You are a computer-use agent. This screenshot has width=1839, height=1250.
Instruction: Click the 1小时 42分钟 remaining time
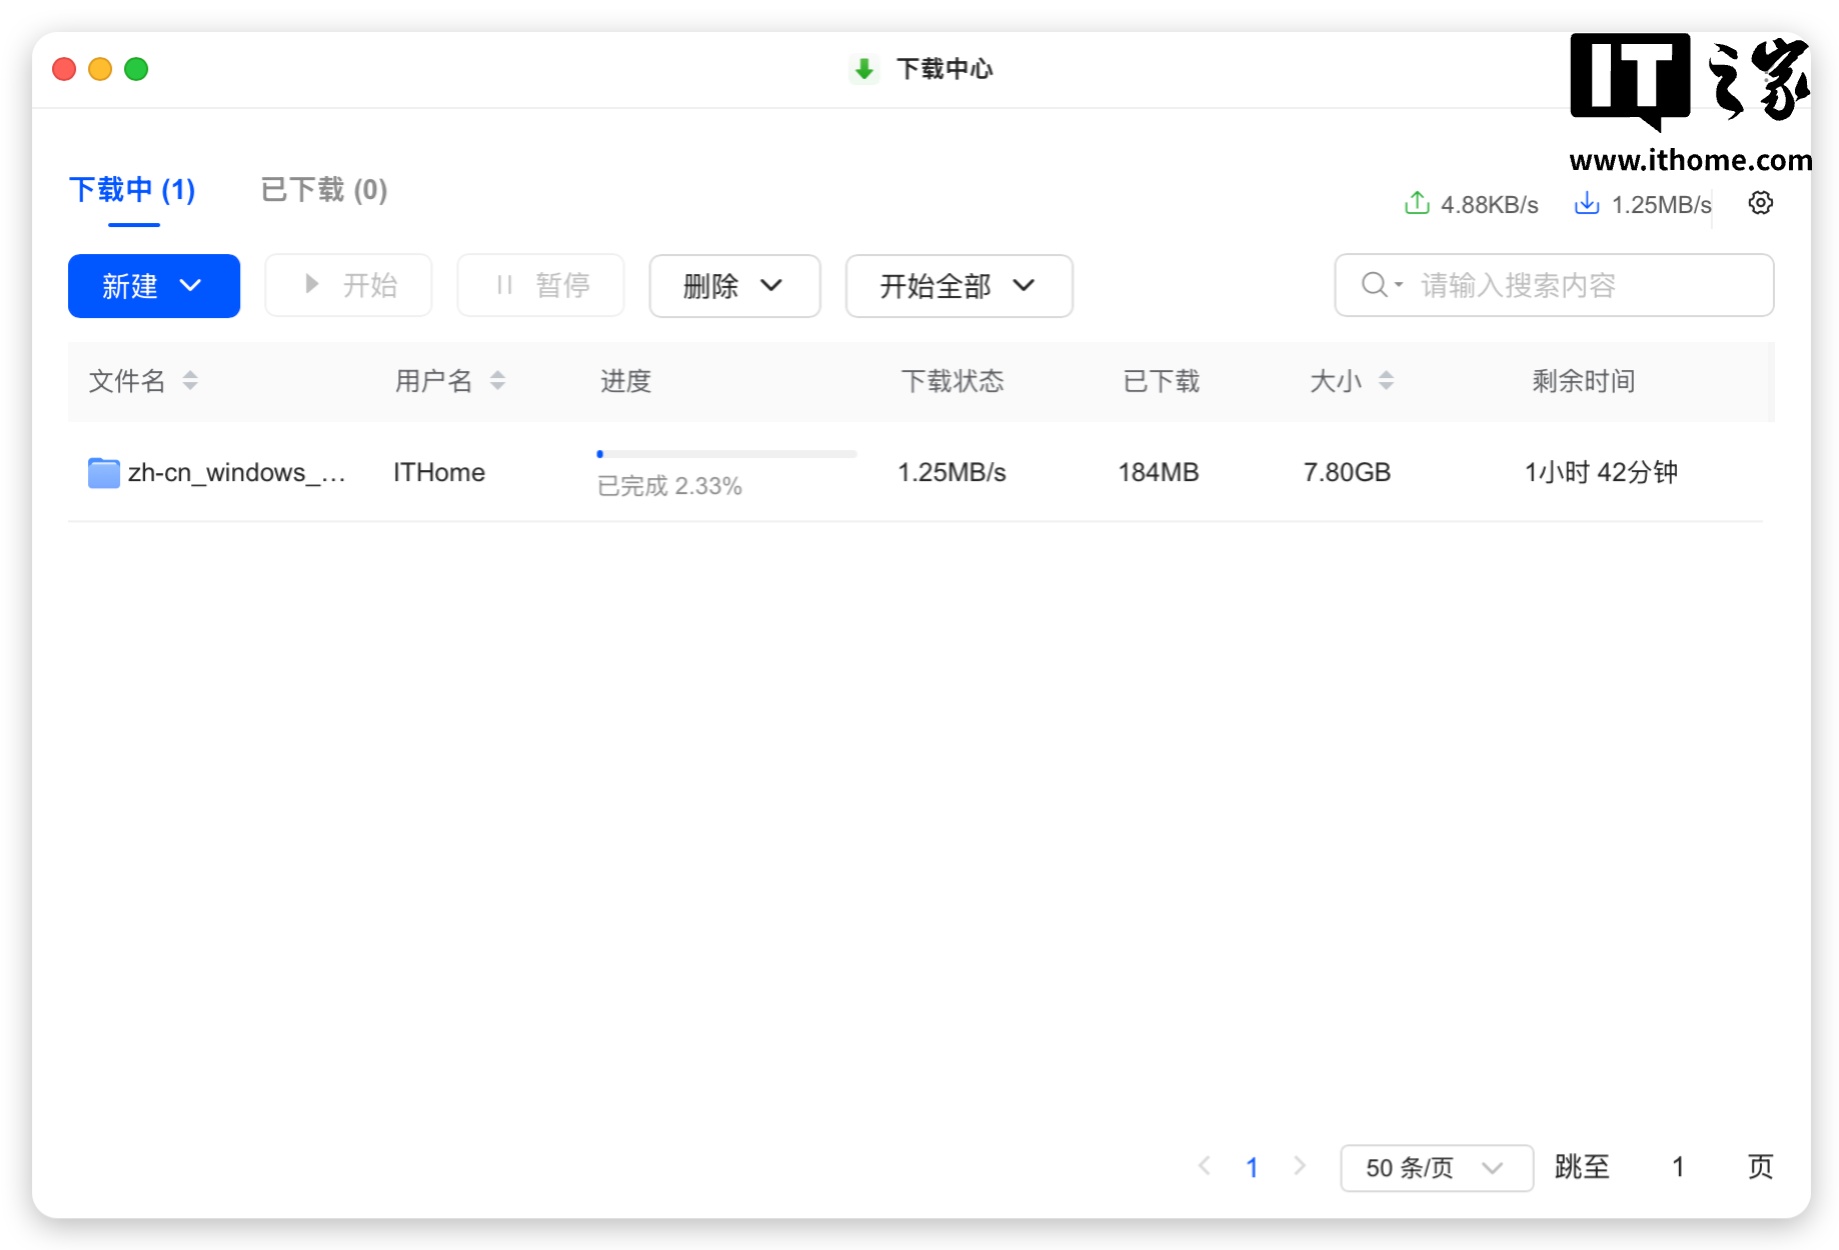(1601, 472)
